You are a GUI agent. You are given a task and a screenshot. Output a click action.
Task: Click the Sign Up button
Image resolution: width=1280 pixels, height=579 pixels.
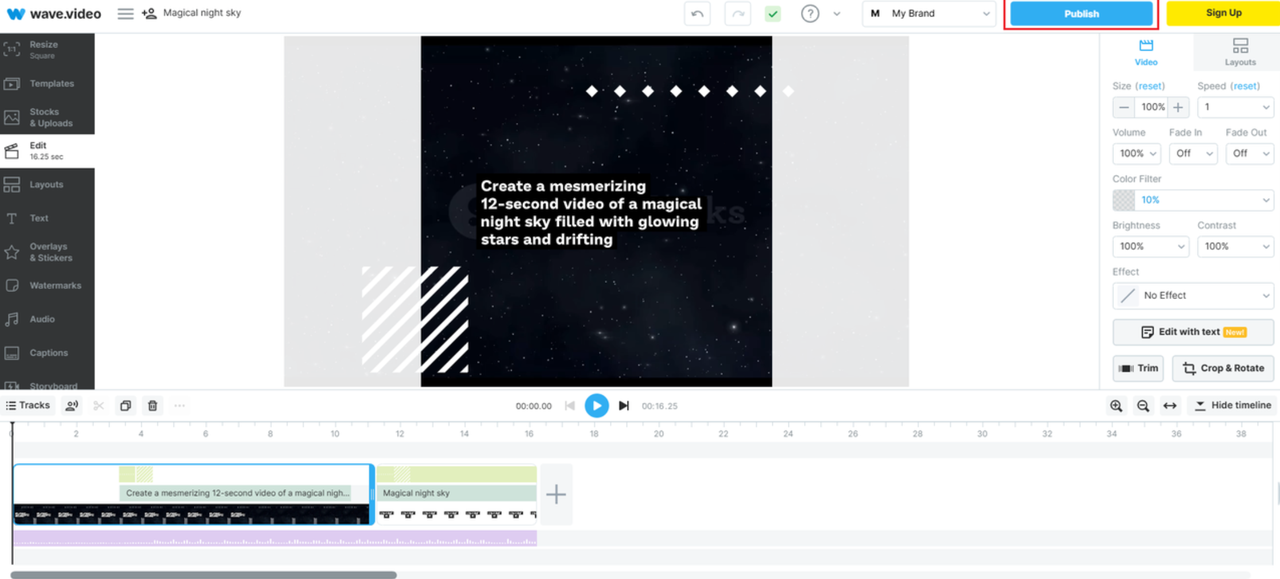coord(1223,13)
